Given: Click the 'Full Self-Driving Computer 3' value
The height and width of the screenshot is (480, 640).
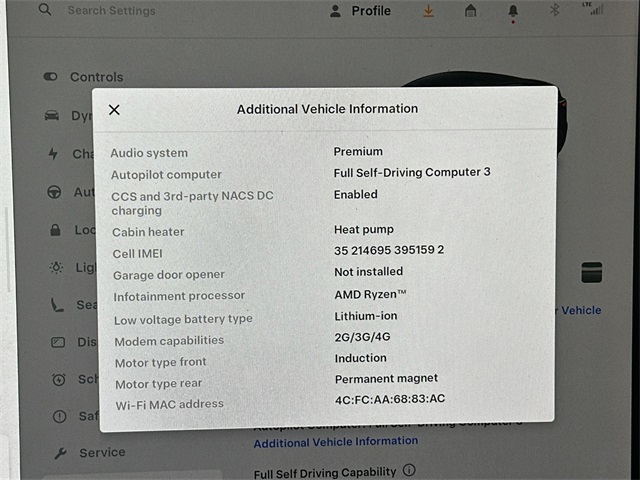Looking at the screenshot, I should tap(412, 173).
